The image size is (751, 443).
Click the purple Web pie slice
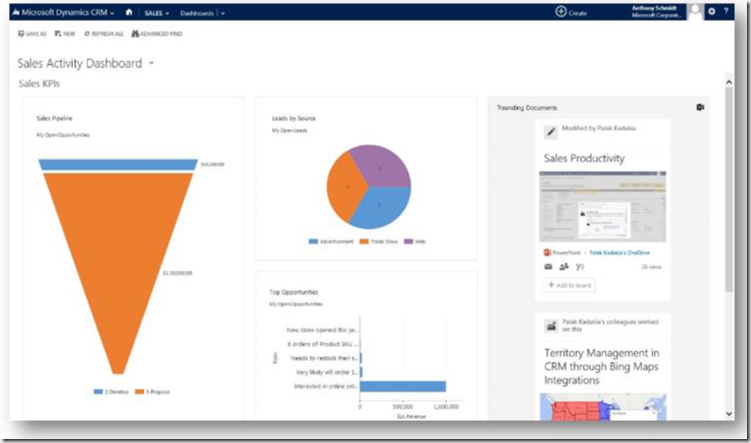pyautogui.click(x=383, y=165)
